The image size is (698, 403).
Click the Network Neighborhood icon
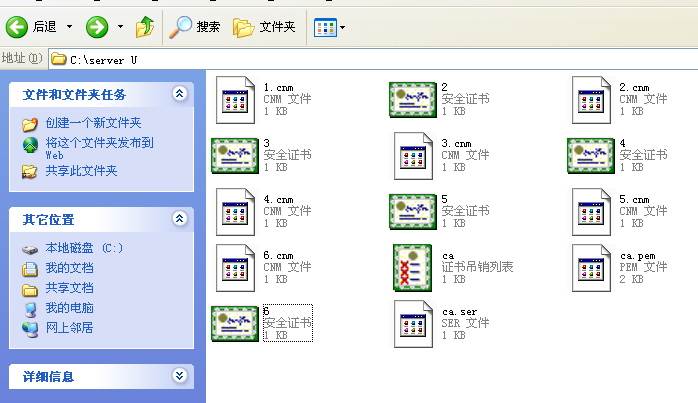30,329
